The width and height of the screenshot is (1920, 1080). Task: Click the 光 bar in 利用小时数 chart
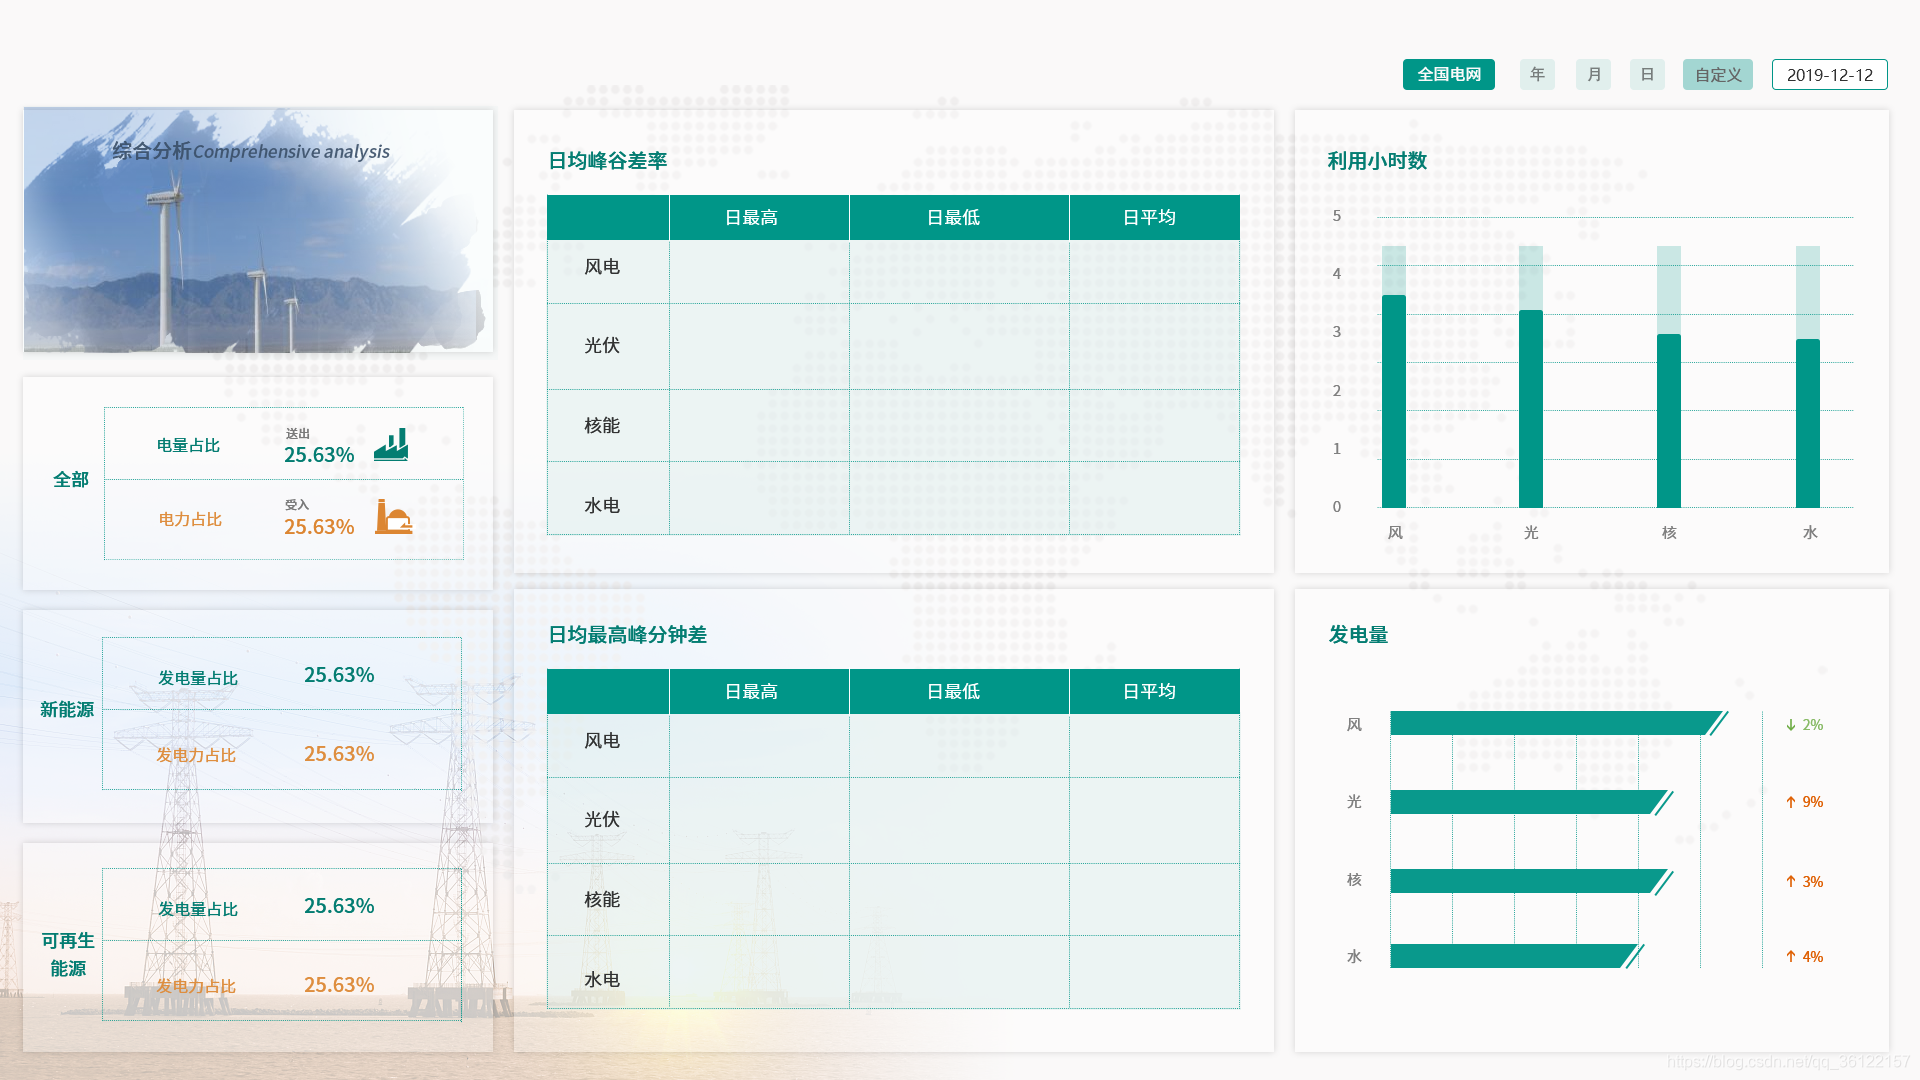(x=1531, y=409)
